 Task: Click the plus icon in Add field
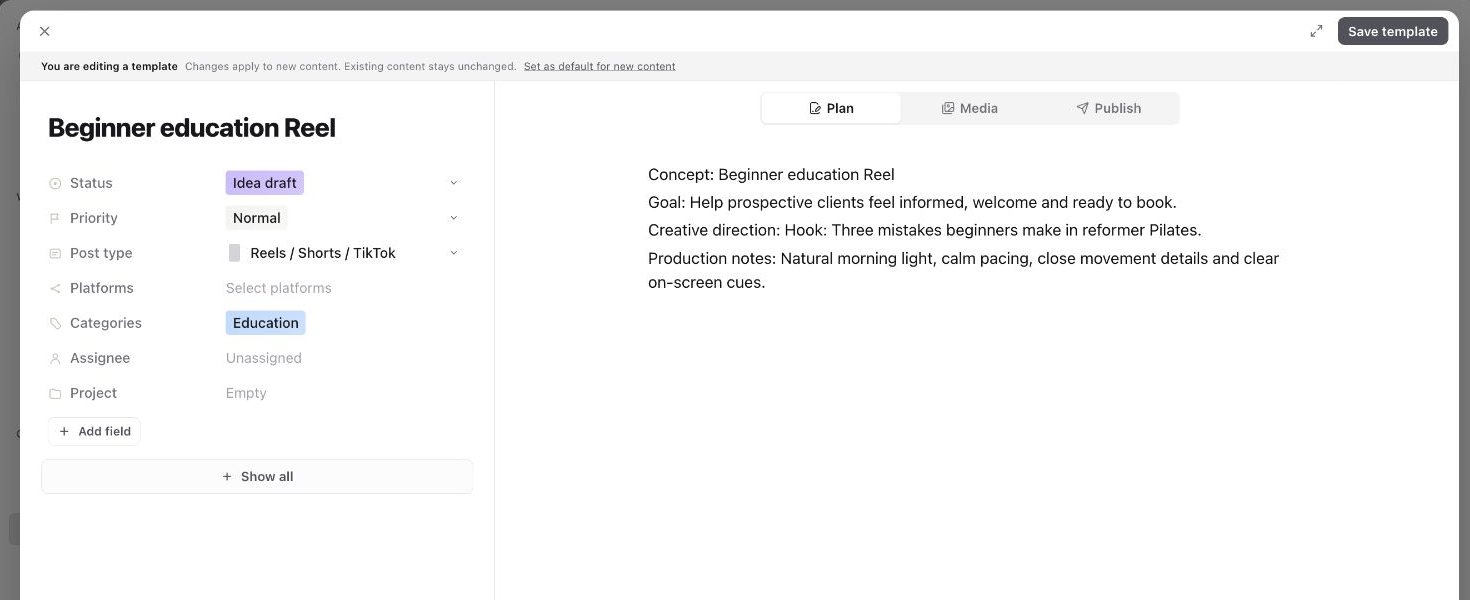pyautogui.click(x=64, y=431)
